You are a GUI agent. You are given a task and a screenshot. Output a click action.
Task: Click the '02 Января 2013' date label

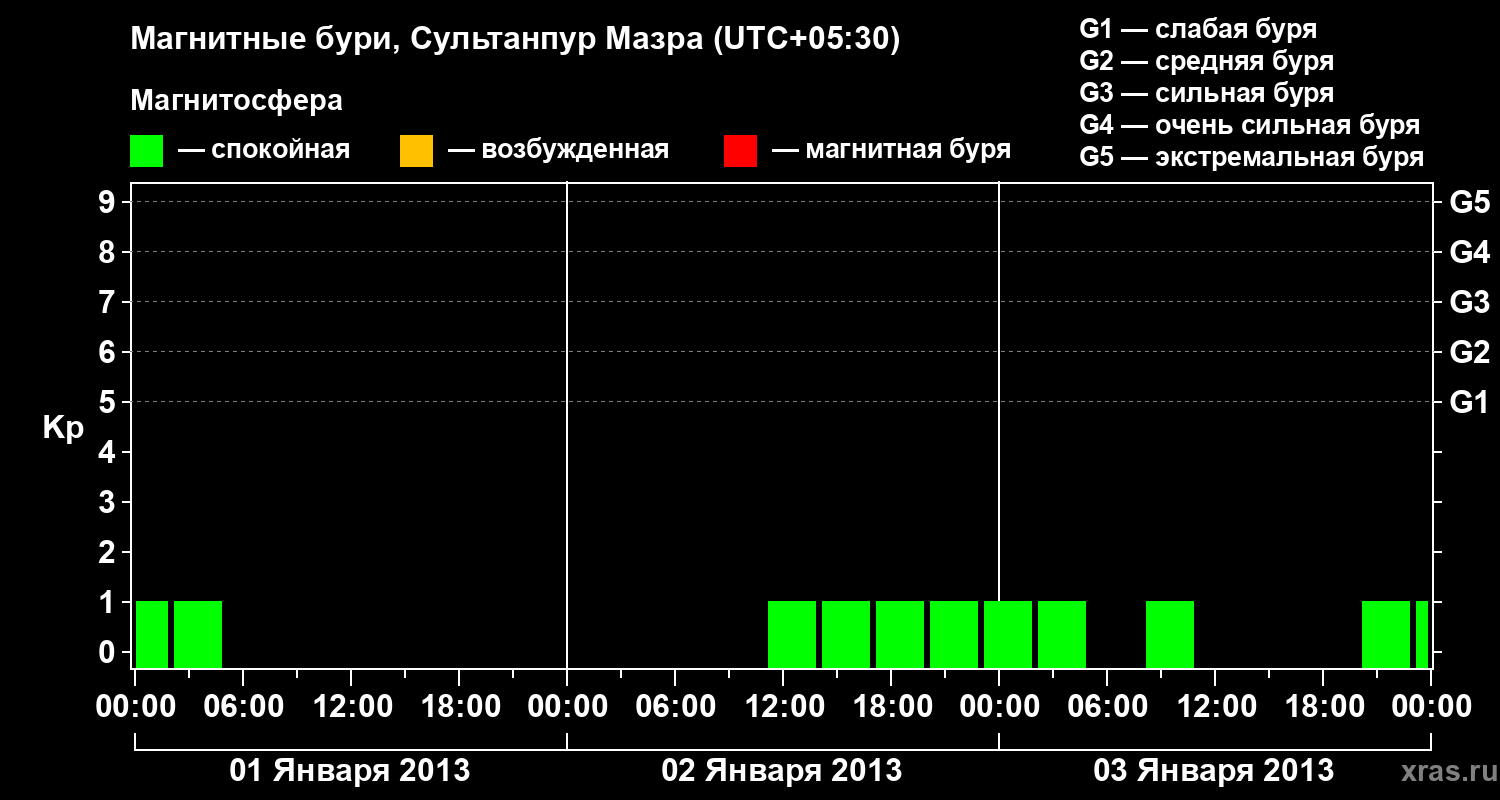782,771
